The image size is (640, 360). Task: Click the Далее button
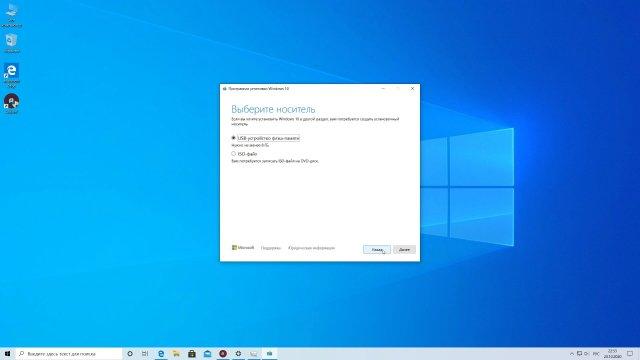tap(404, 249)
